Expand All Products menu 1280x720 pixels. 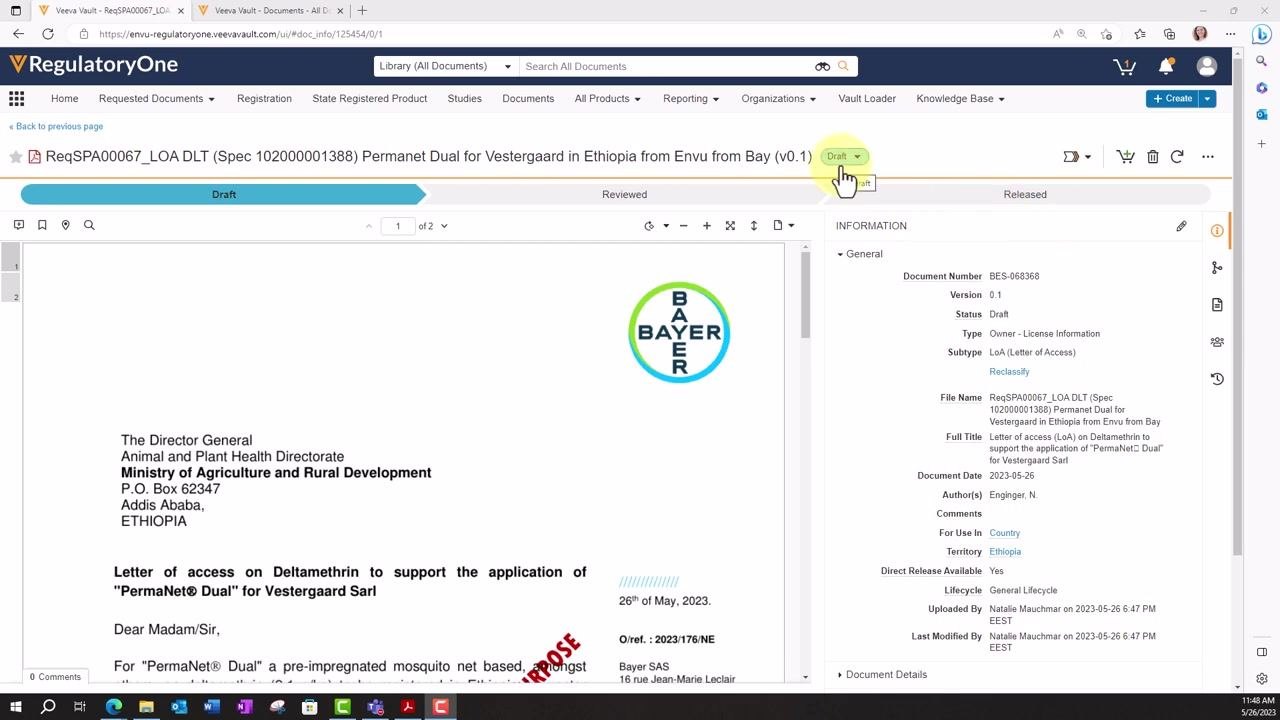coord(608,98)
